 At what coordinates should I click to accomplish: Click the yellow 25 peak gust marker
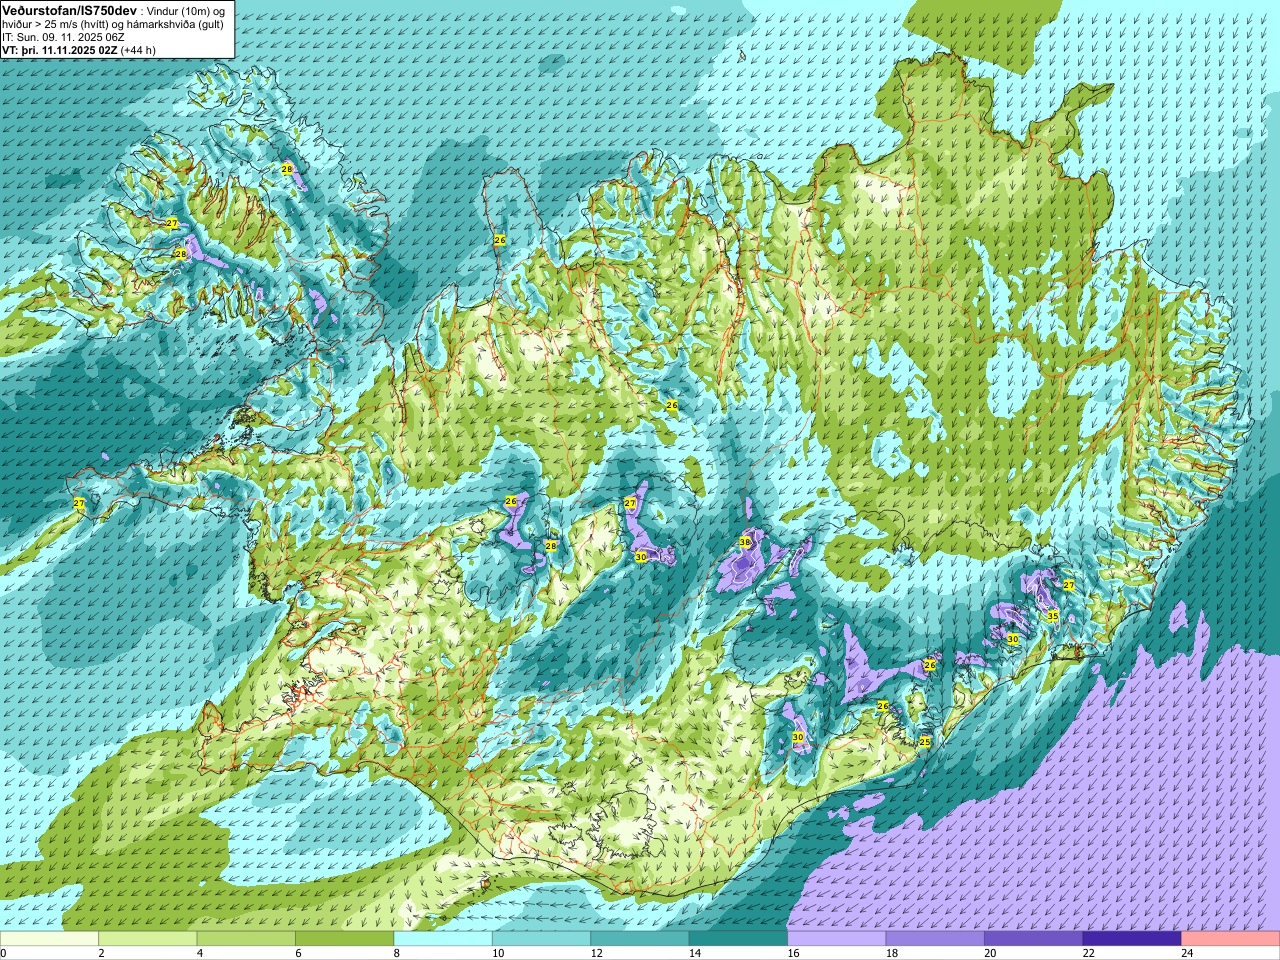[x=925, y=742]
